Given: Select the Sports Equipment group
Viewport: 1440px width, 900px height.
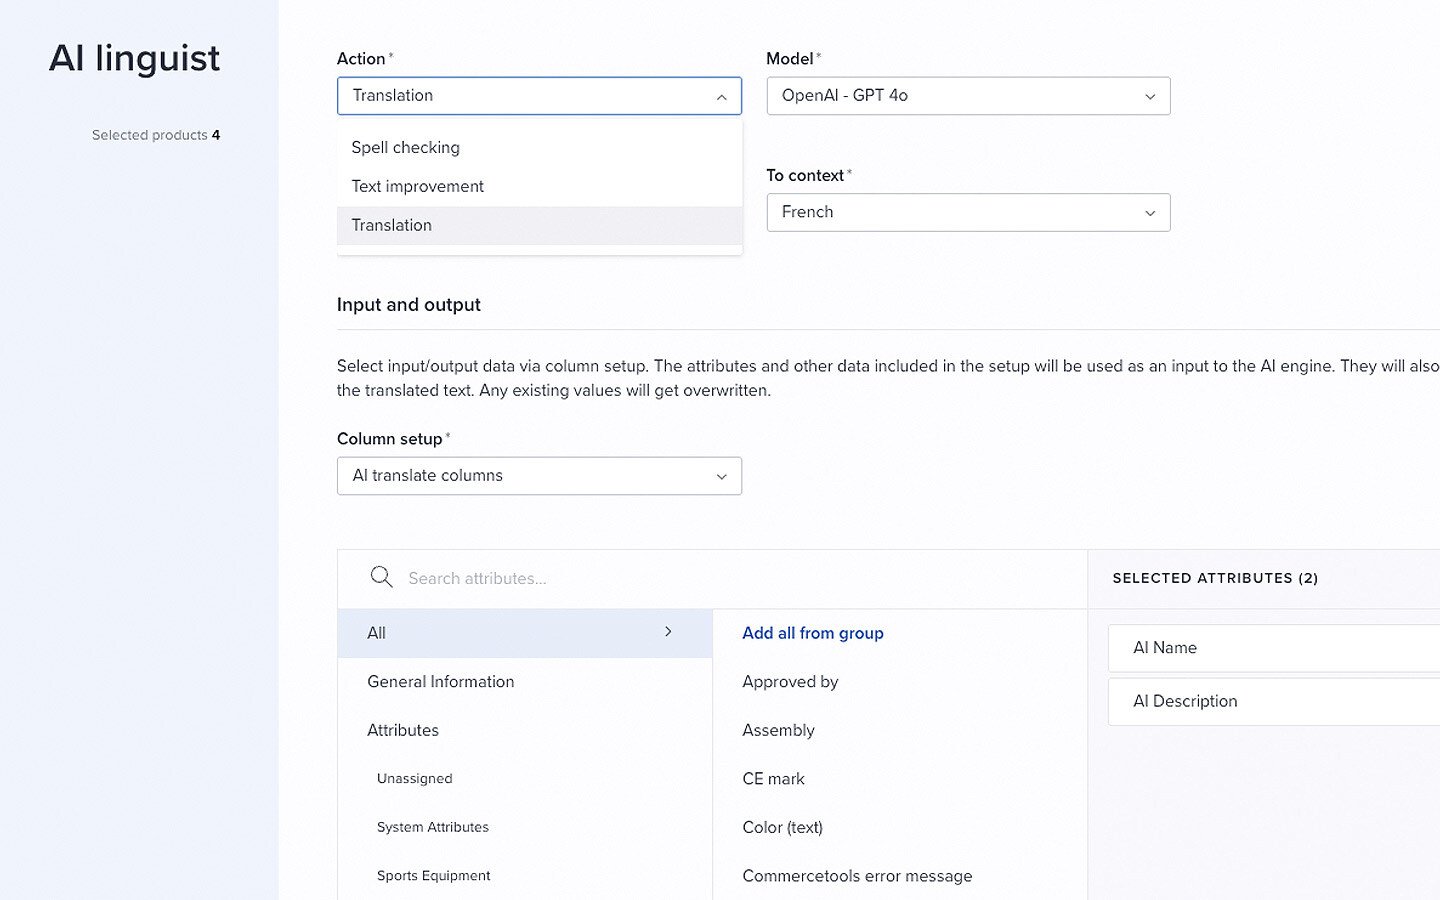Looking at the screenshot, I should point(433,875).
